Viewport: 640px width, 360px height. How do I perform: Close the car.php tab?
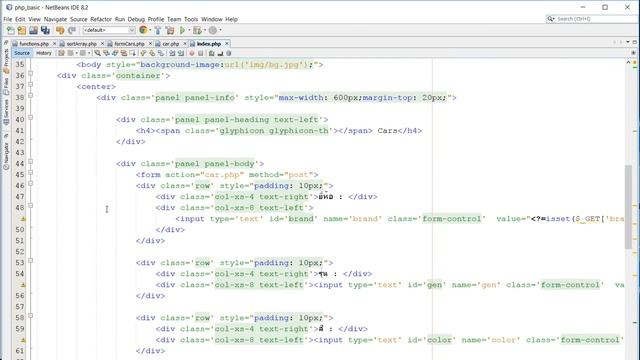pyautogui.click(x=184, y=43)
